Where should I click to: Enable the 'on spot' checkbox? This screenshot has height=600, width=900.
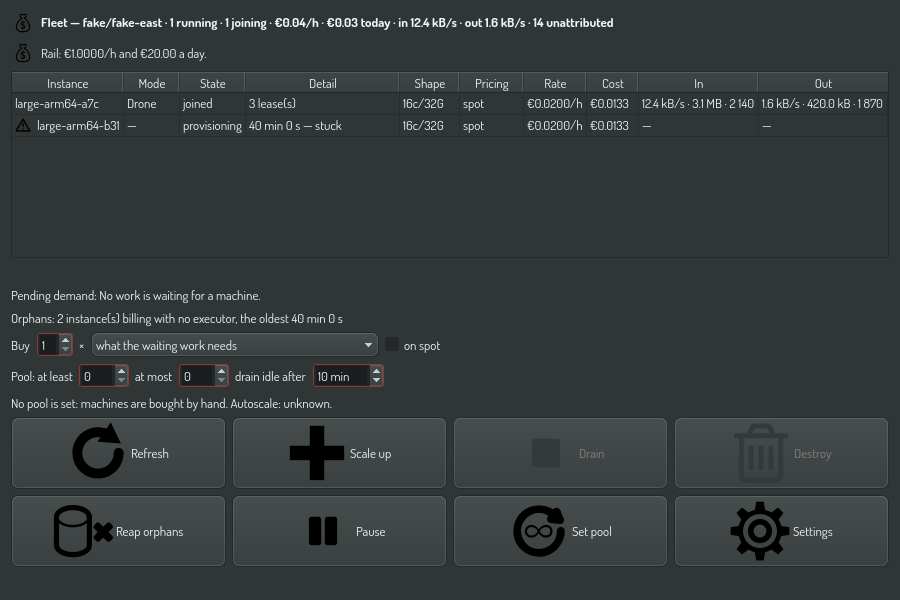tap(391, 344)
